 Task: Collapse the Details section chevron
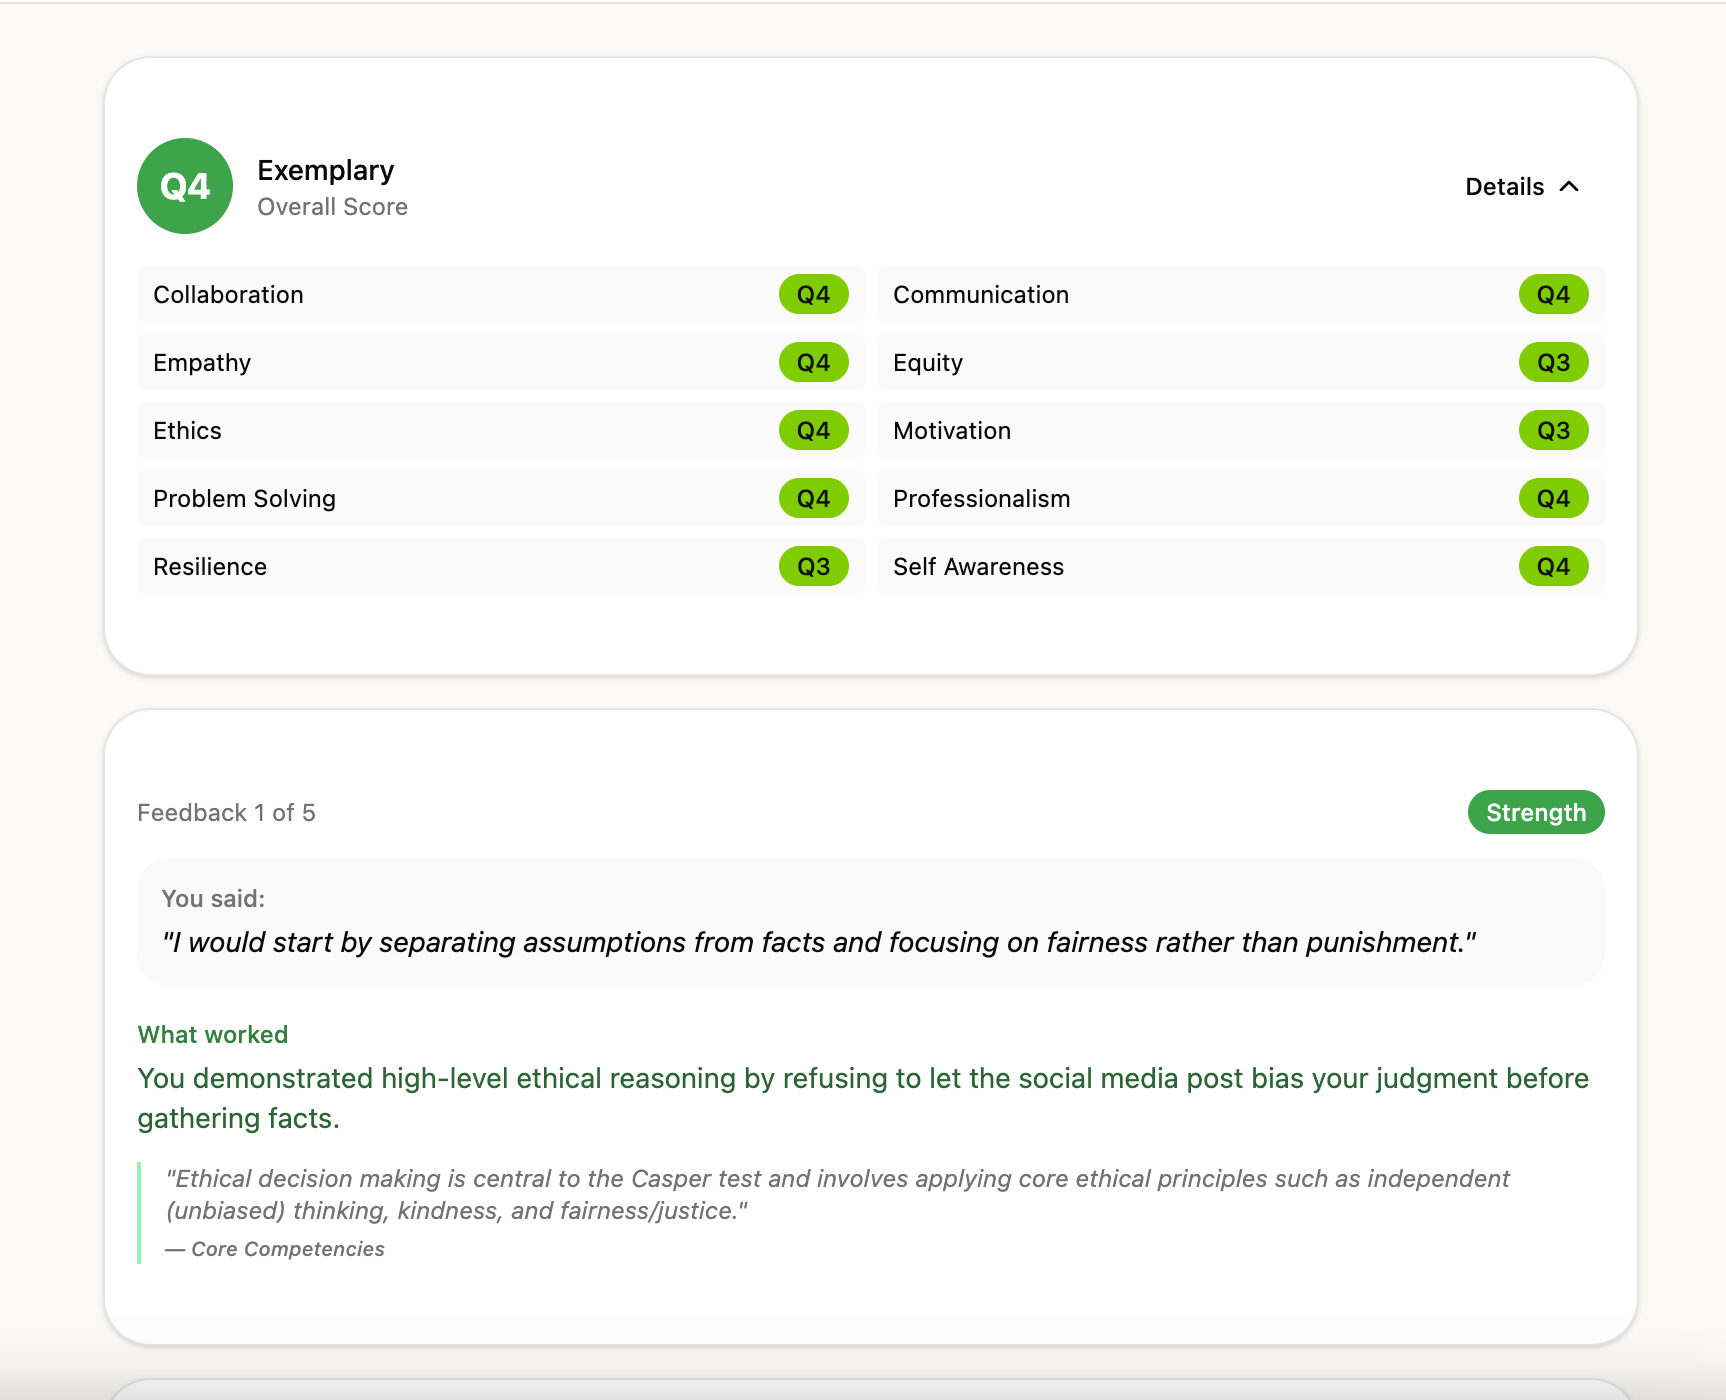pos(1569,186)
